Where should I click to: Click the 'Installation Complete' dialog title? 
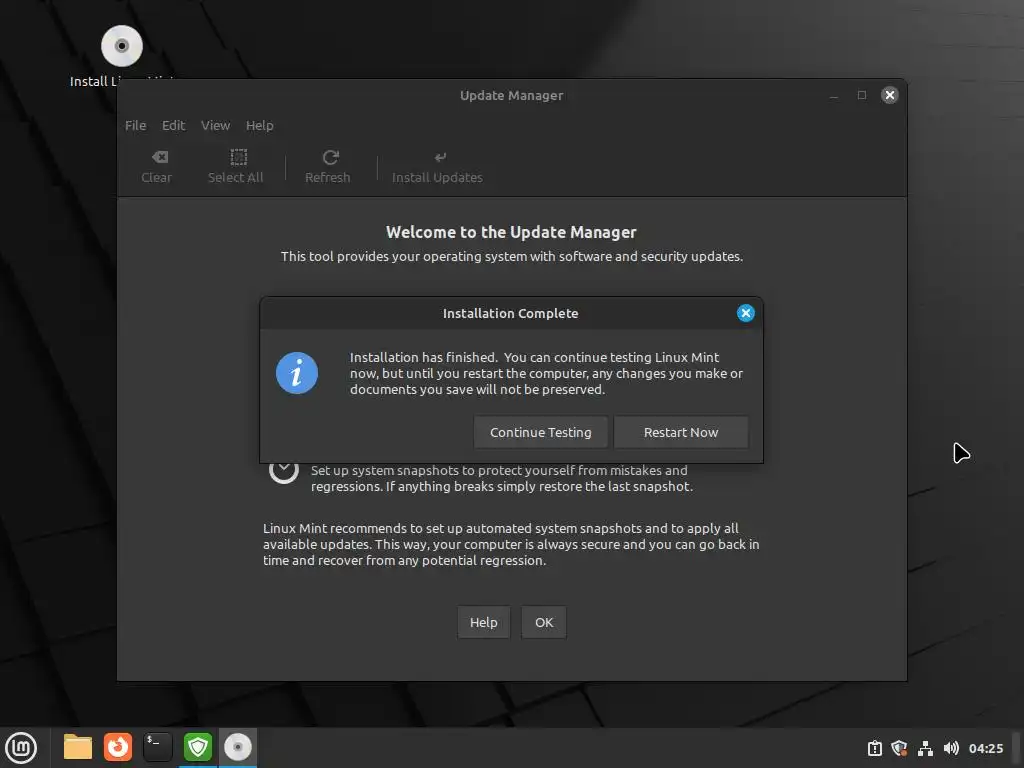510,313
